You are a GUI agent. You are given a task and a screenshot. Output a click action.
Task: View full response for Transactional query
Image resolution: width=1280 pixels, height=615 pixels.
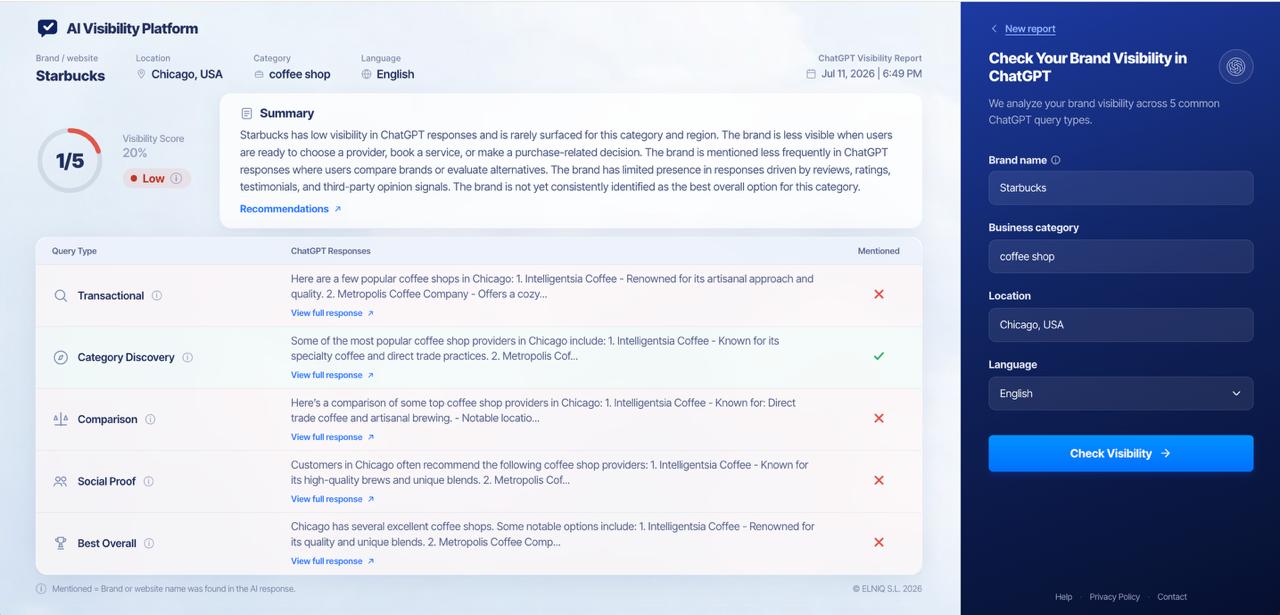(332, 313)
